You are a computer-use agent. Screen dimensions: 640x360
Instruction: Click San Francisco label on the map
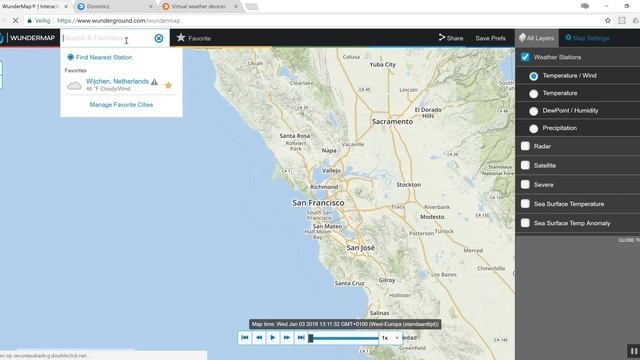click(318, 202)
